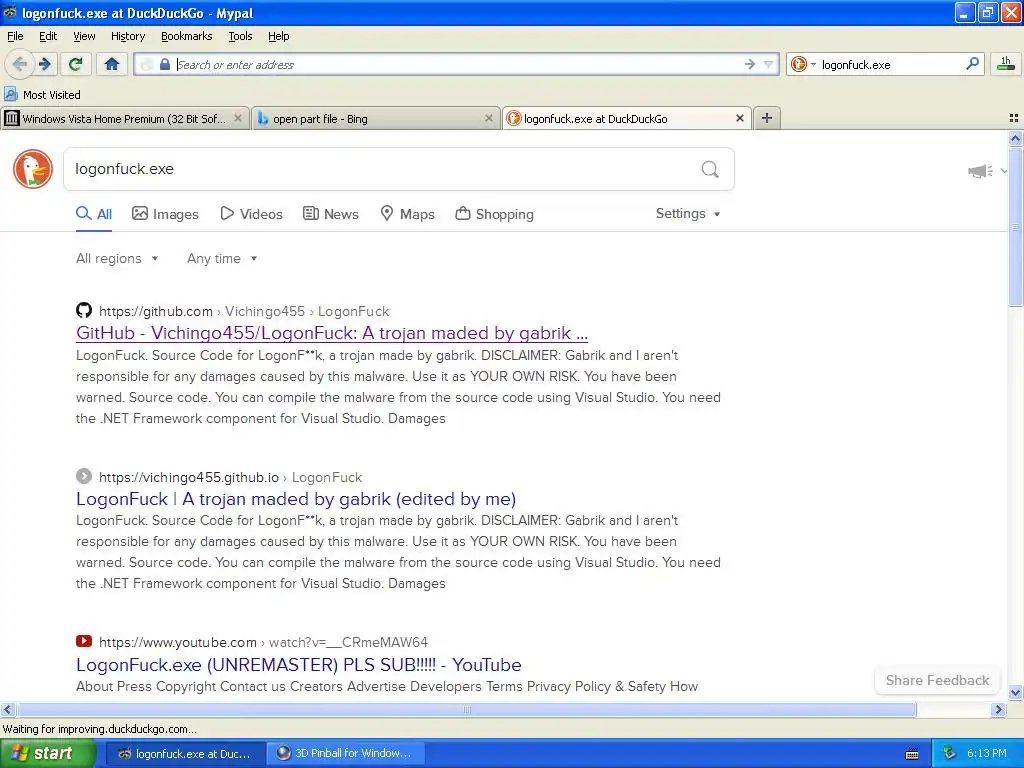Click the DuckDuckGo logo
The image size is (1024, 768).
(33, 169)
